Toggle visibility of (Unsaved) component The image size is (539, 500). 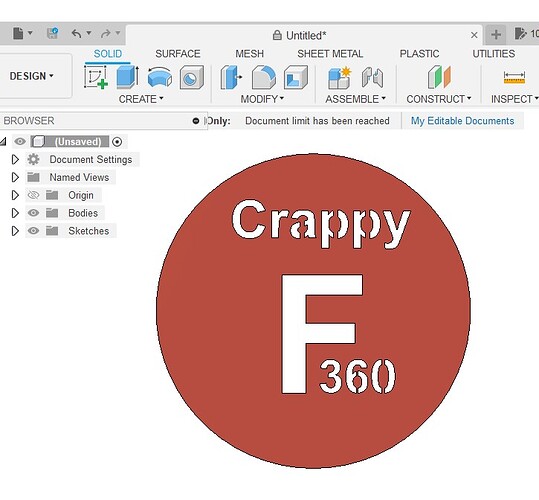(x=20, y=141)
